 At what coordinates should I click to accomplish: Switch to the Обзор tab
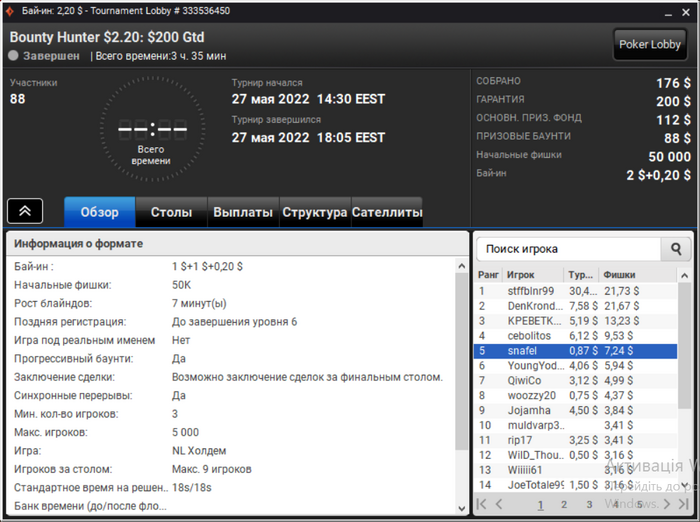click(x=100, y=212)
